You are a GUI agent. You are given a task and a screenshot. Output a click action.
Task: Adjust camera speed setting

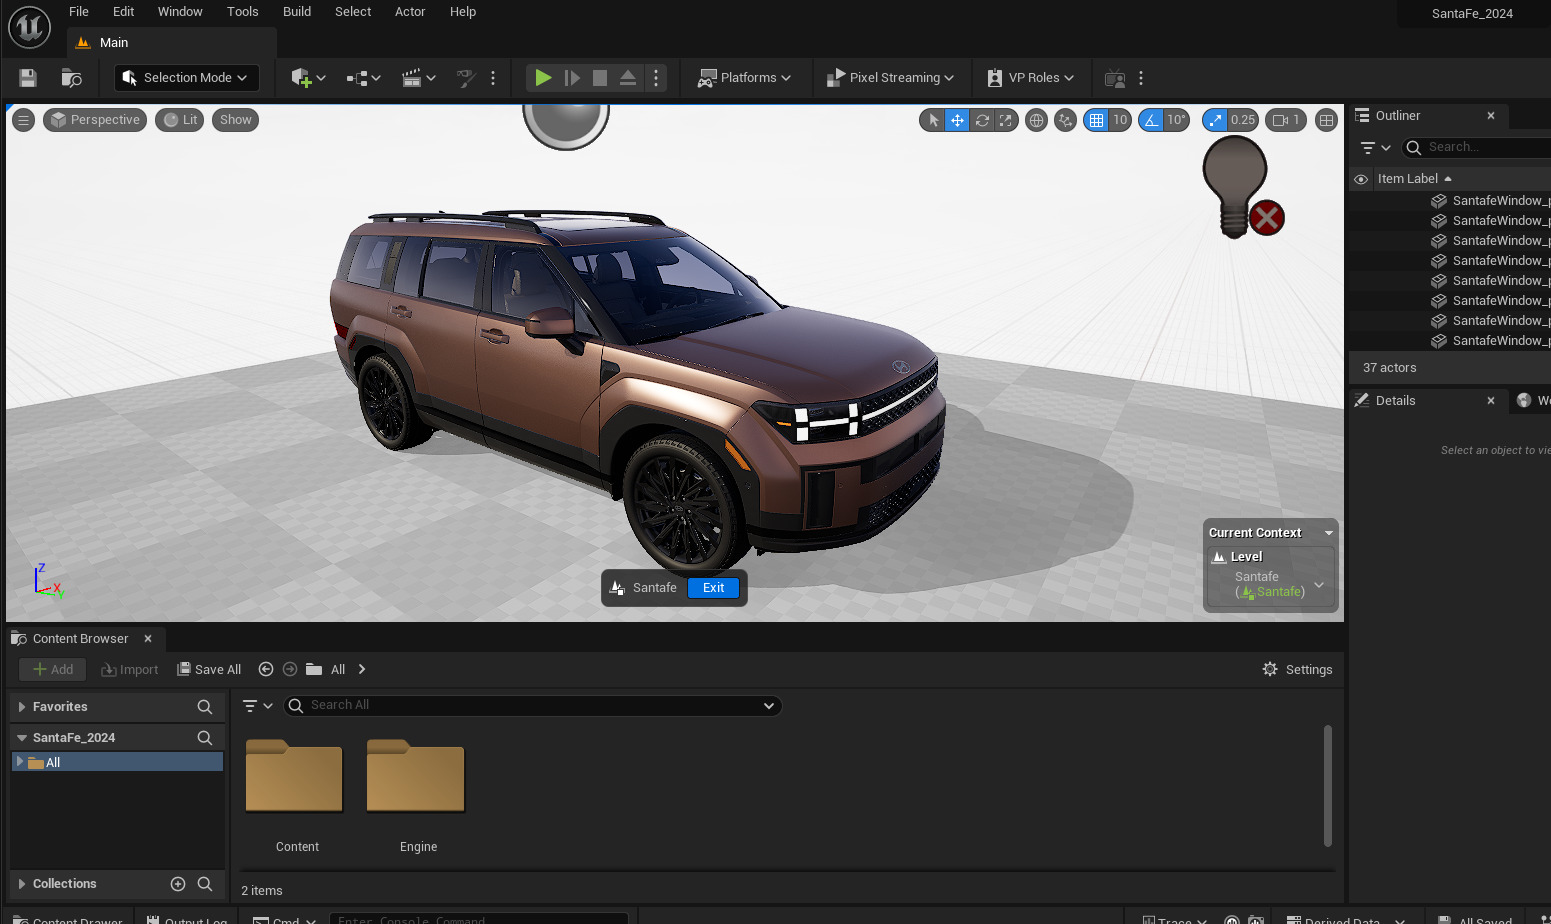tap(1286, 120)
